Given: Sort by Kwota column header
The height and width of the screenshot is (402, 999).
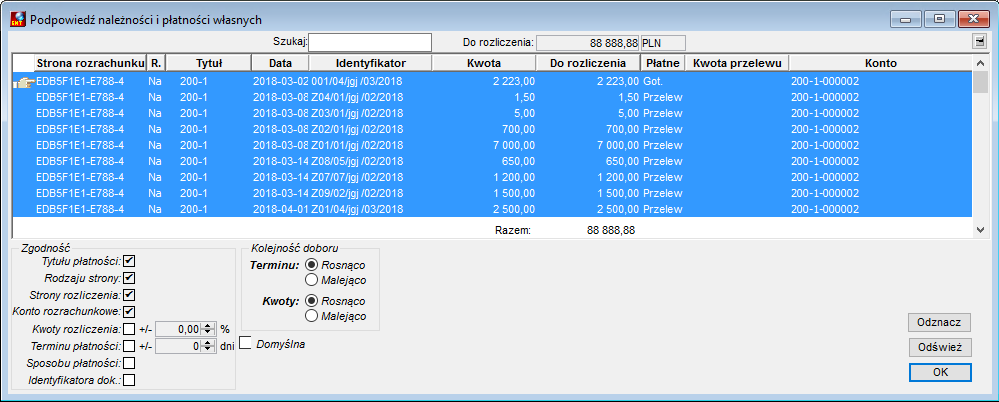Looking at the screenshot, I should coord(484,63).
